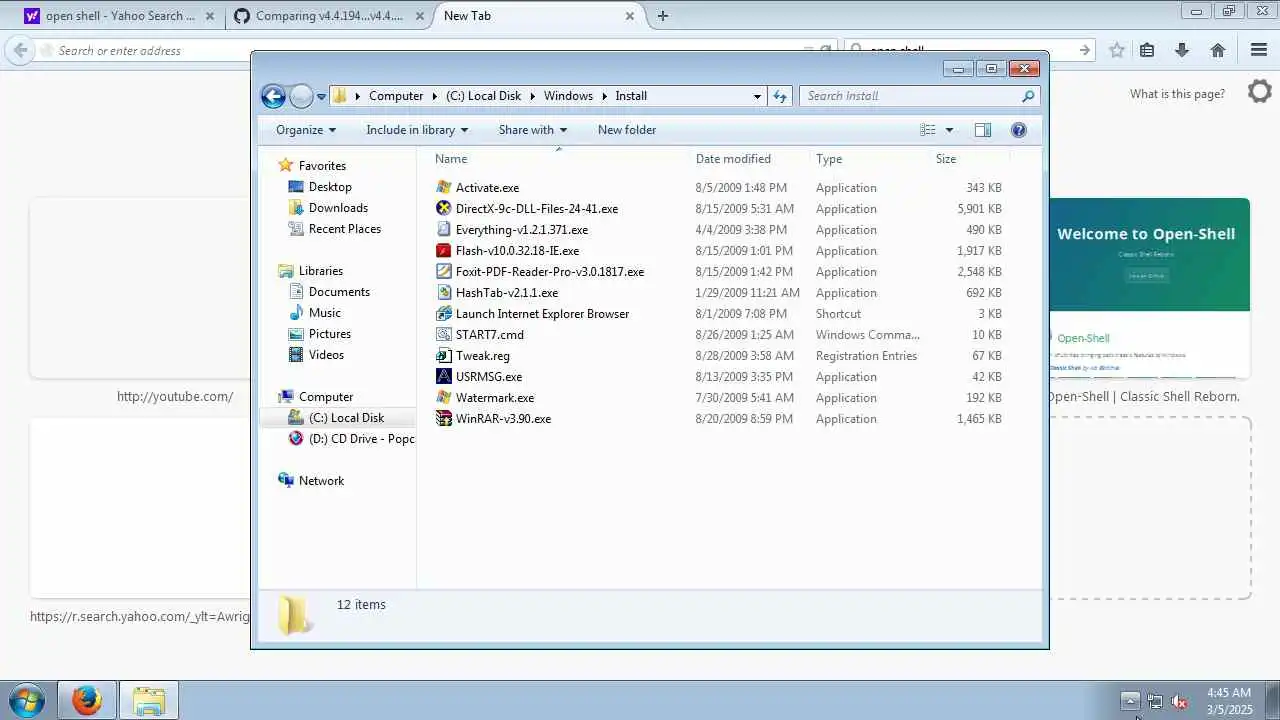The image size is (1280, 720).
Task: Toggle the preview pane button
Action: point(983,130)
